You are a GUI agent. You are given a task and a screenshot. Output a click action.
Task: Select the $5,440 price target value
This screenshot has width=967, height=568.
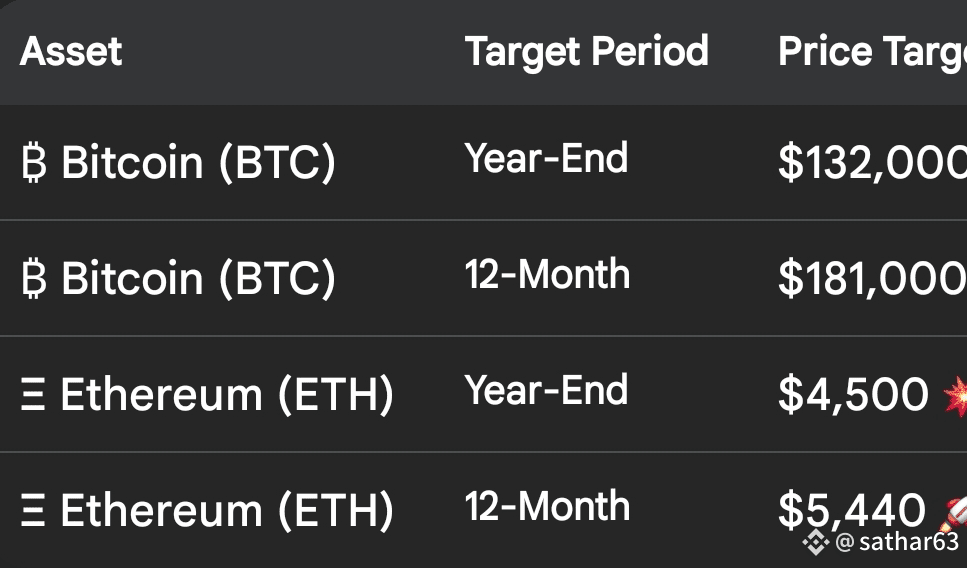click(851, 512)
